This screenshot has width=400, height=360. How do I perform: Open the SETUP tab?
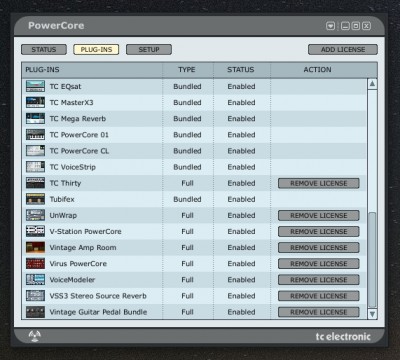tap(149, 50)
